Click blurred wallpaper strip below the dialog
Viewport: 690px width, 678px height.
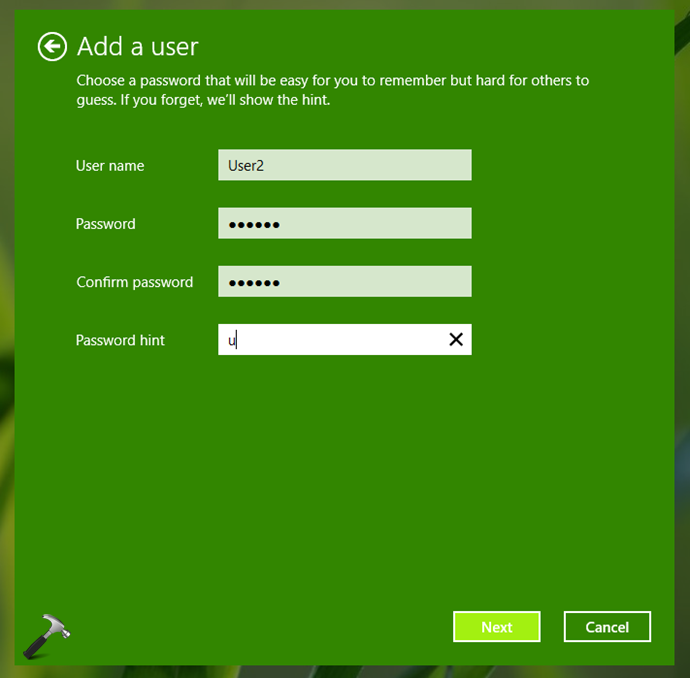click(344, 671)
